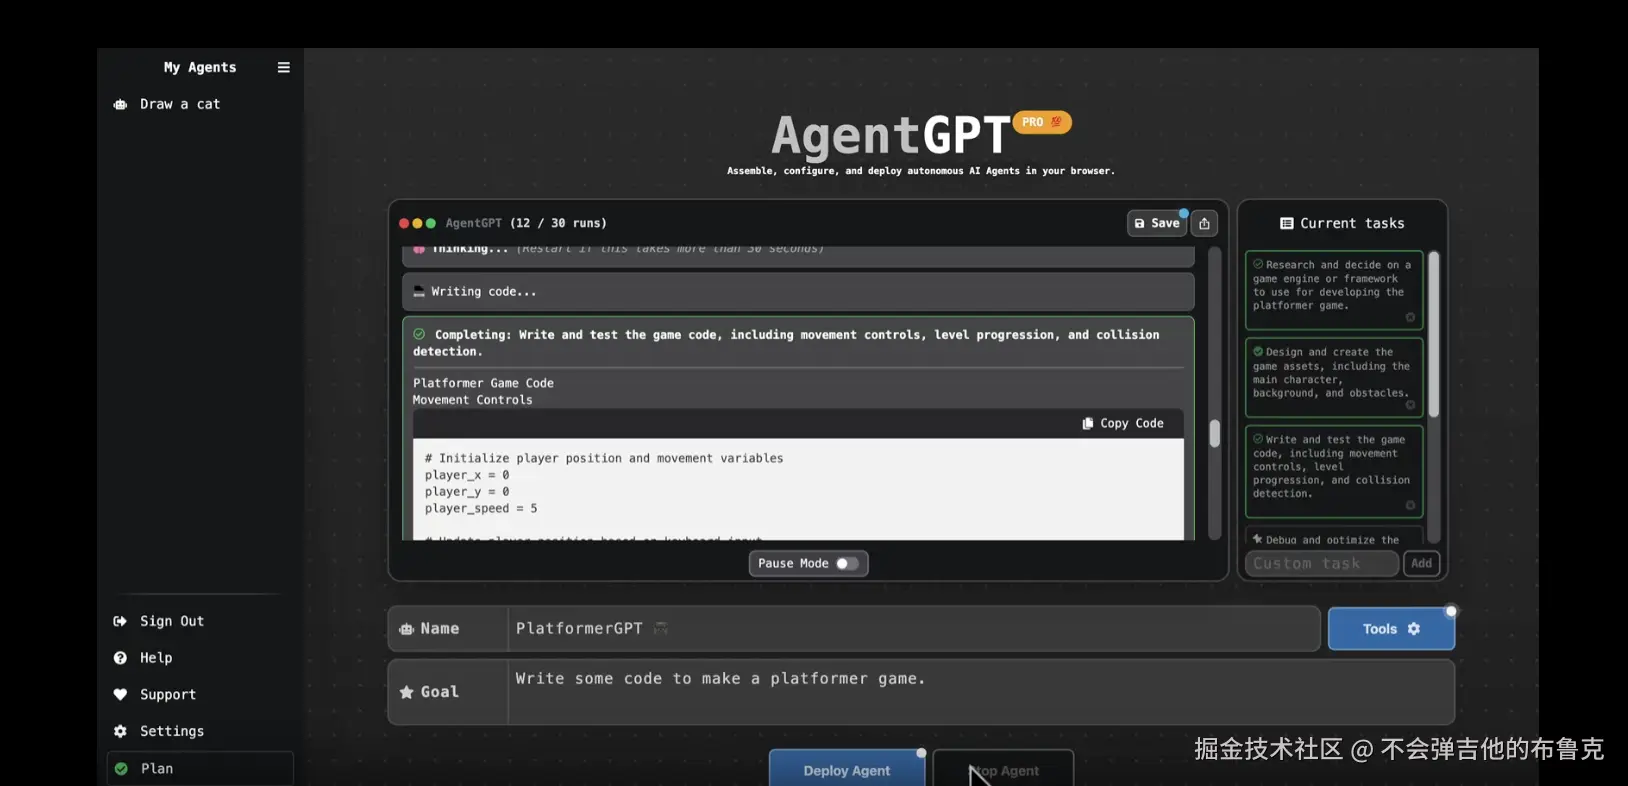Remove the Research and decide task

click(1410, 317)
